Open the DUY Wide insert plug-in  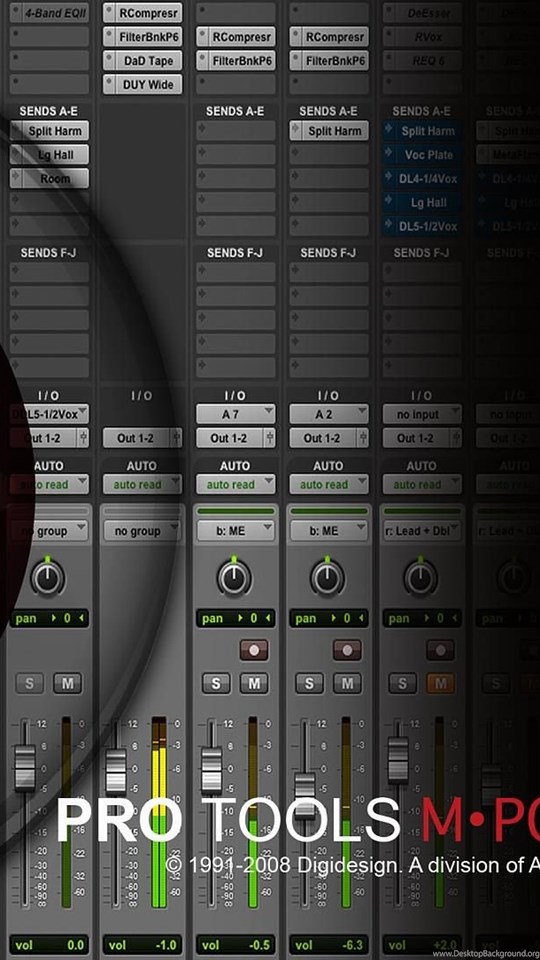[x=149, y=84]
